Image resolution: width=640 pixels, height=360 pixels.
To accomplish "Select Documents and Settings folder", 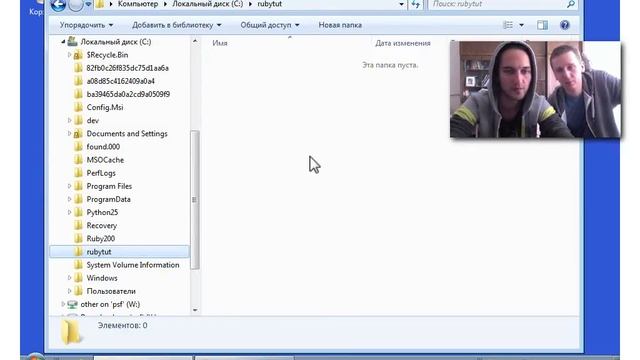I will point(127,133).
